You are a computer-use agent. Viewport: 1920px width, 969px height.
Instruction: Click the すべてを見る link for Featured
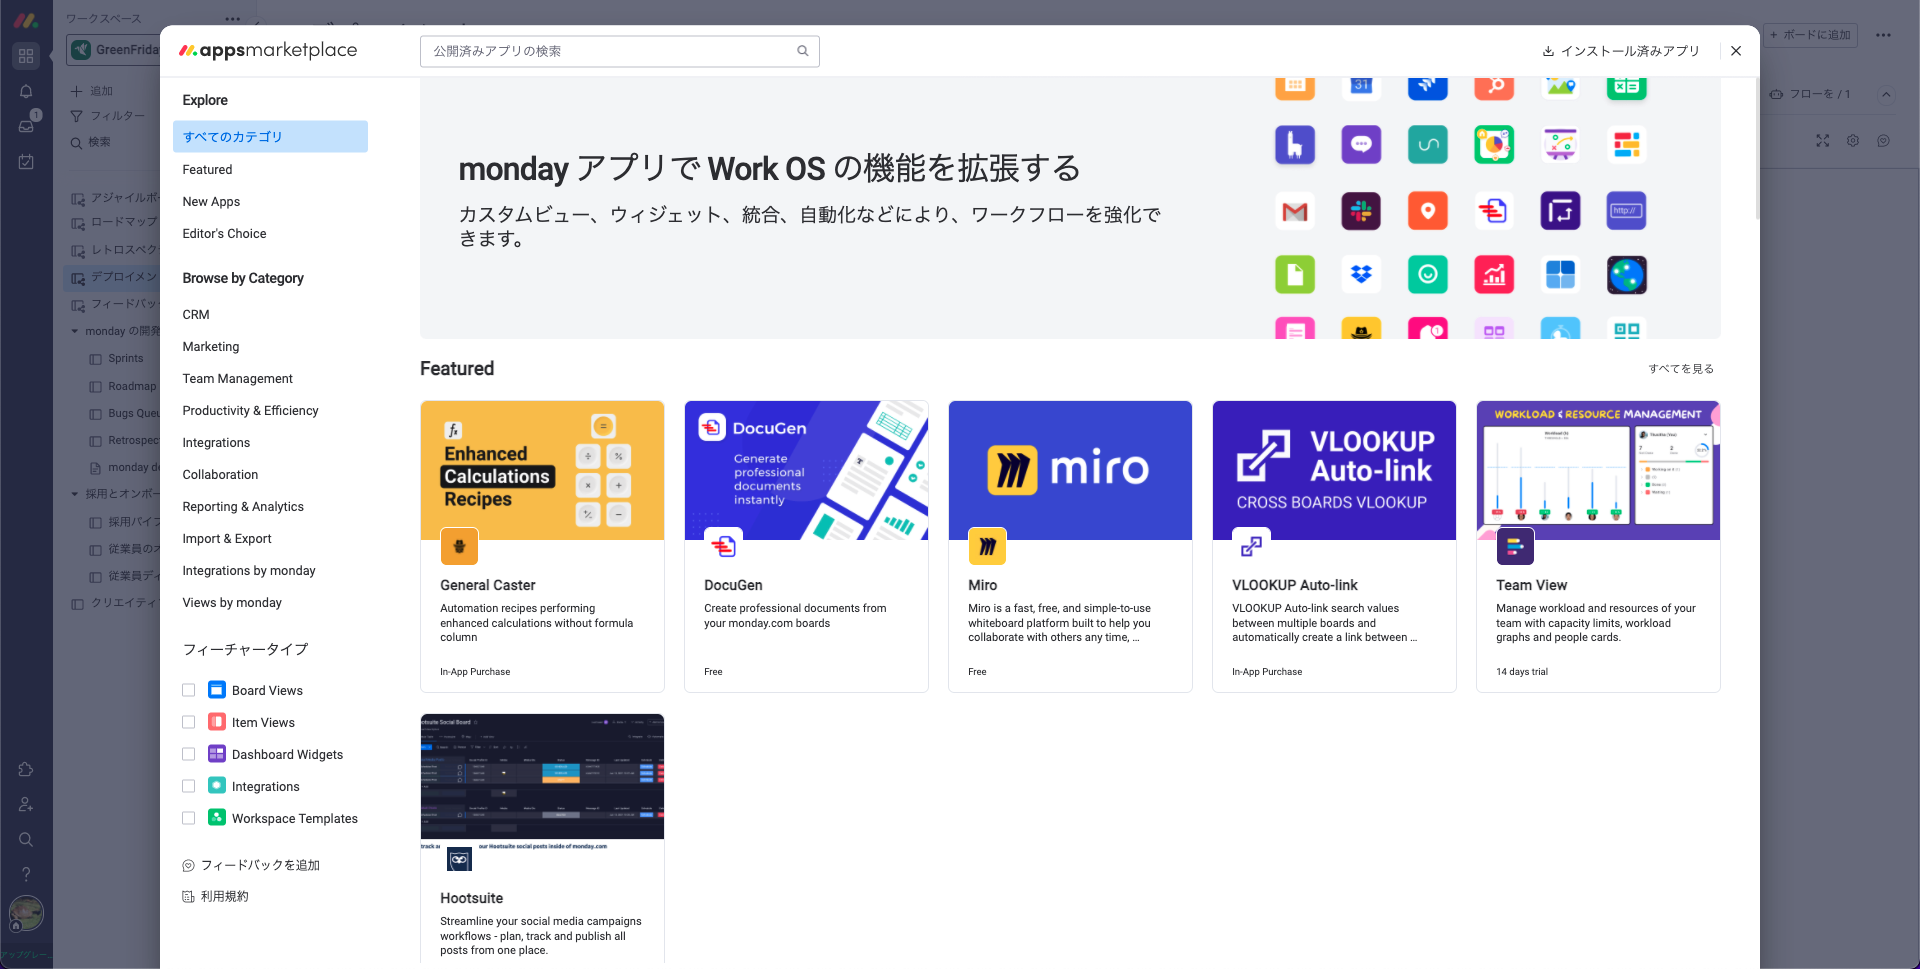pos(1680,369)
